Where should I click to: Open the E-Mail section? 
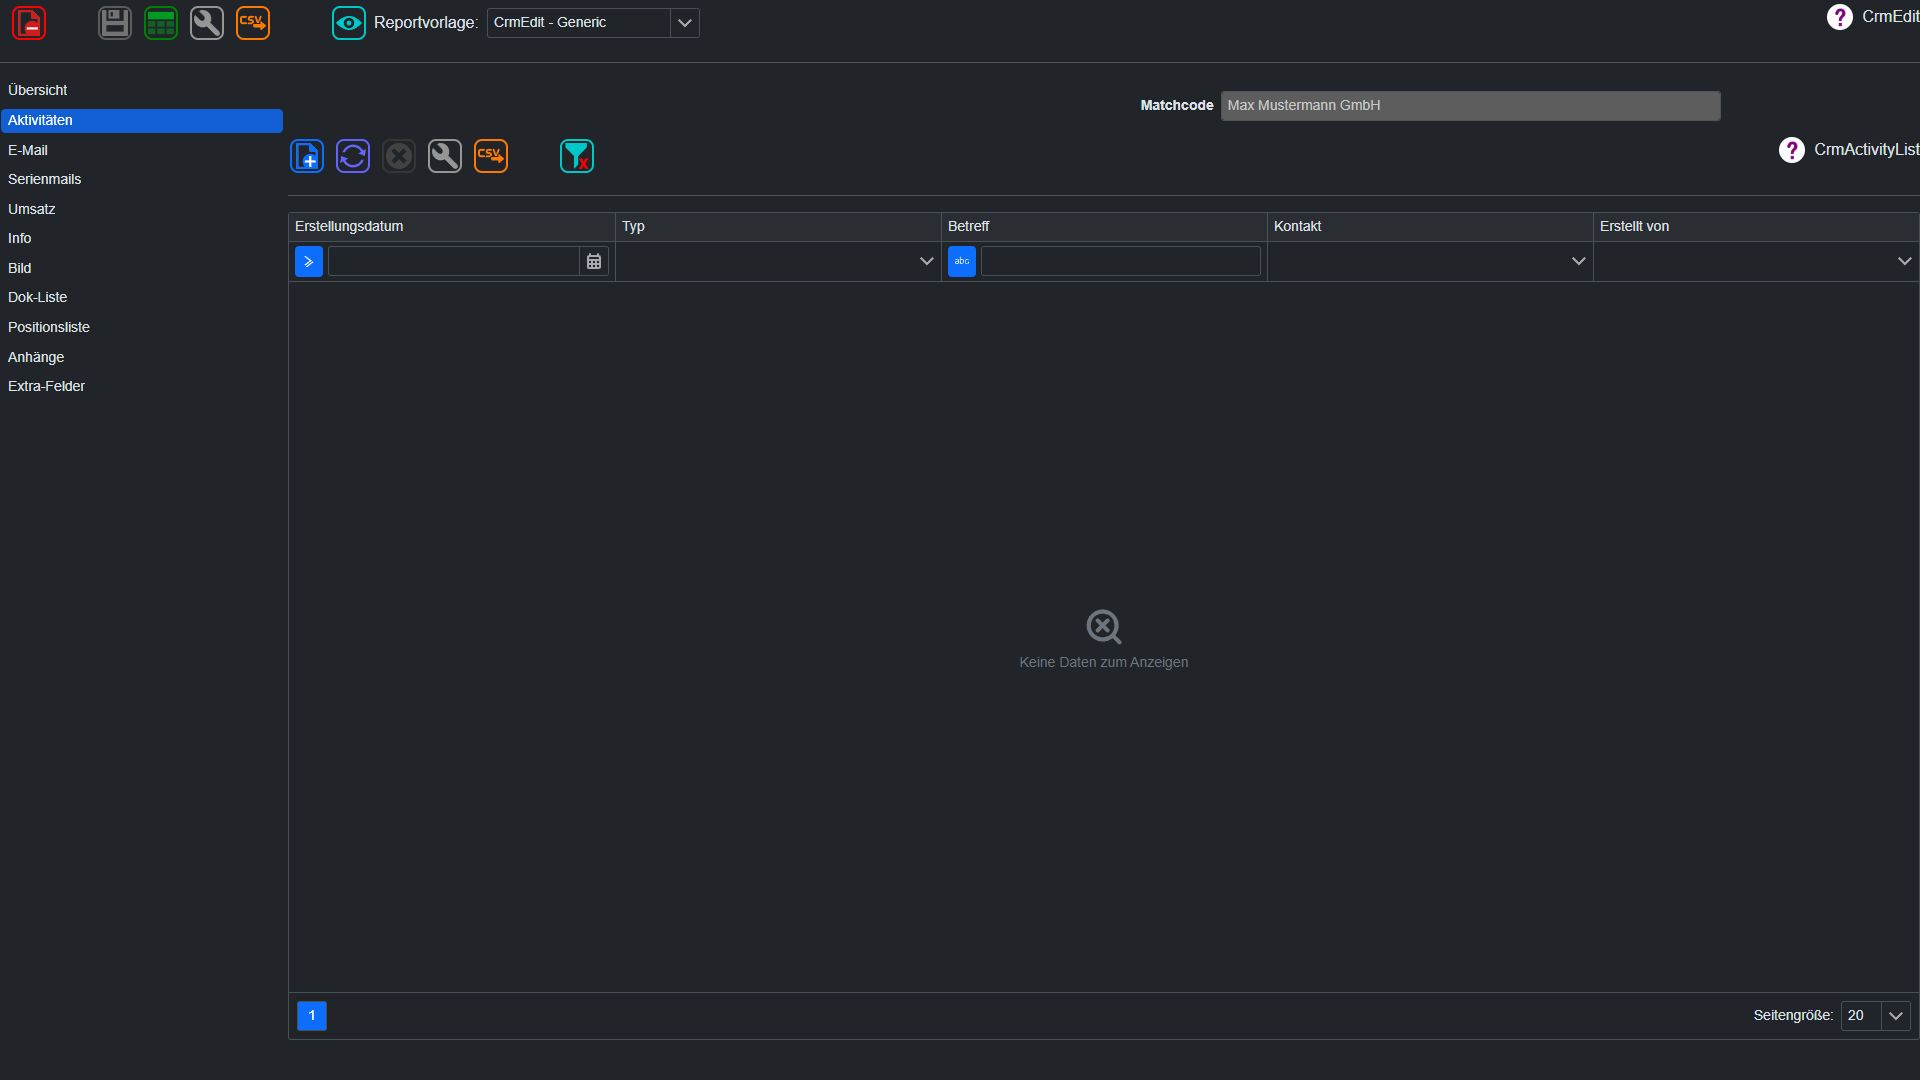pos(141,150)
